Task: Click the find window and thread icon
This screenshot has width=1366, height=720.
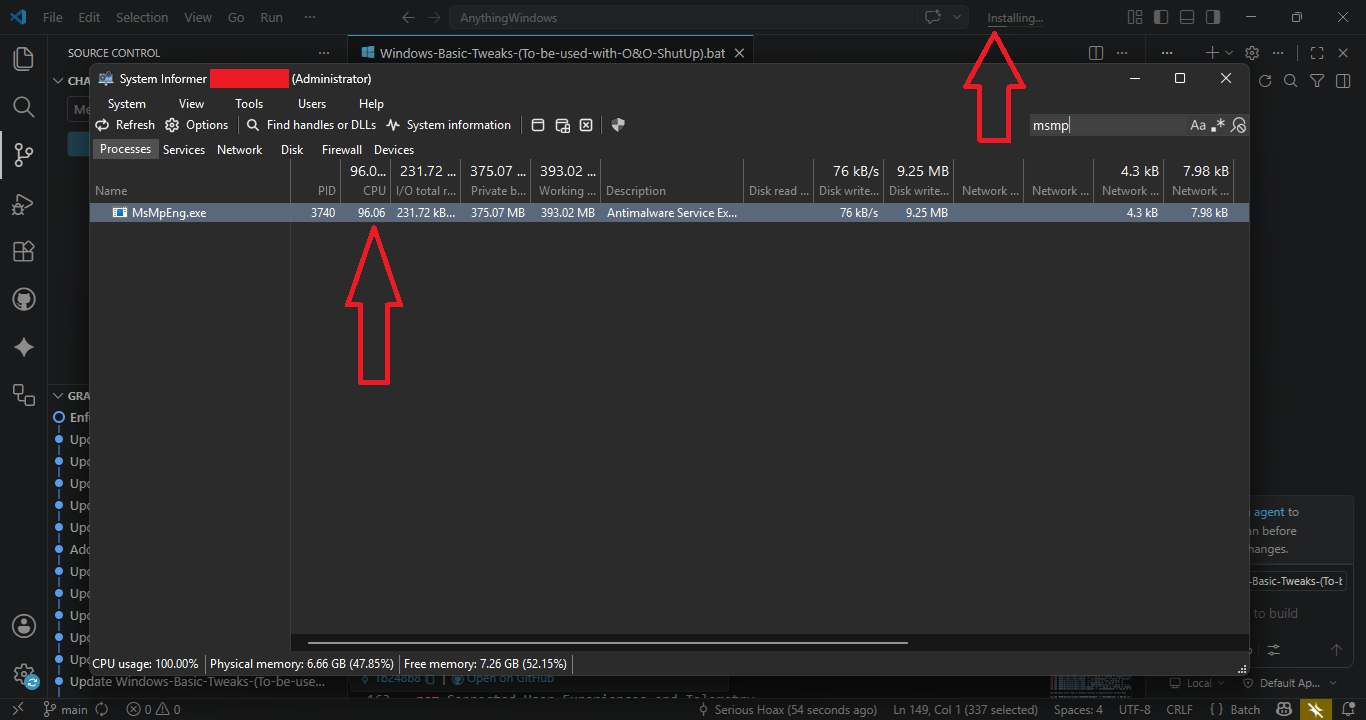Action: (563, 125)
